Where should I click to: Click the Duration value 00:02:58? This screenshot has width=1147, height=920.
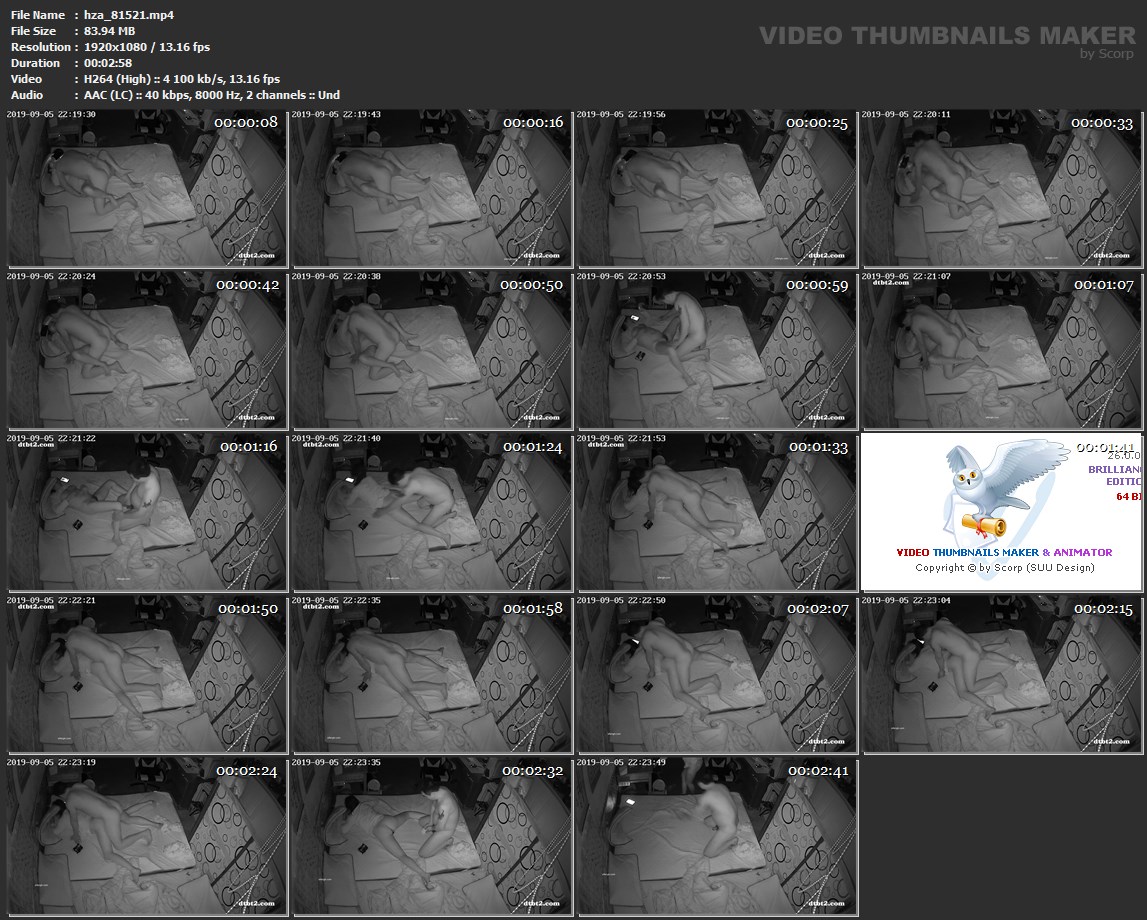click(x=108, y=63)
